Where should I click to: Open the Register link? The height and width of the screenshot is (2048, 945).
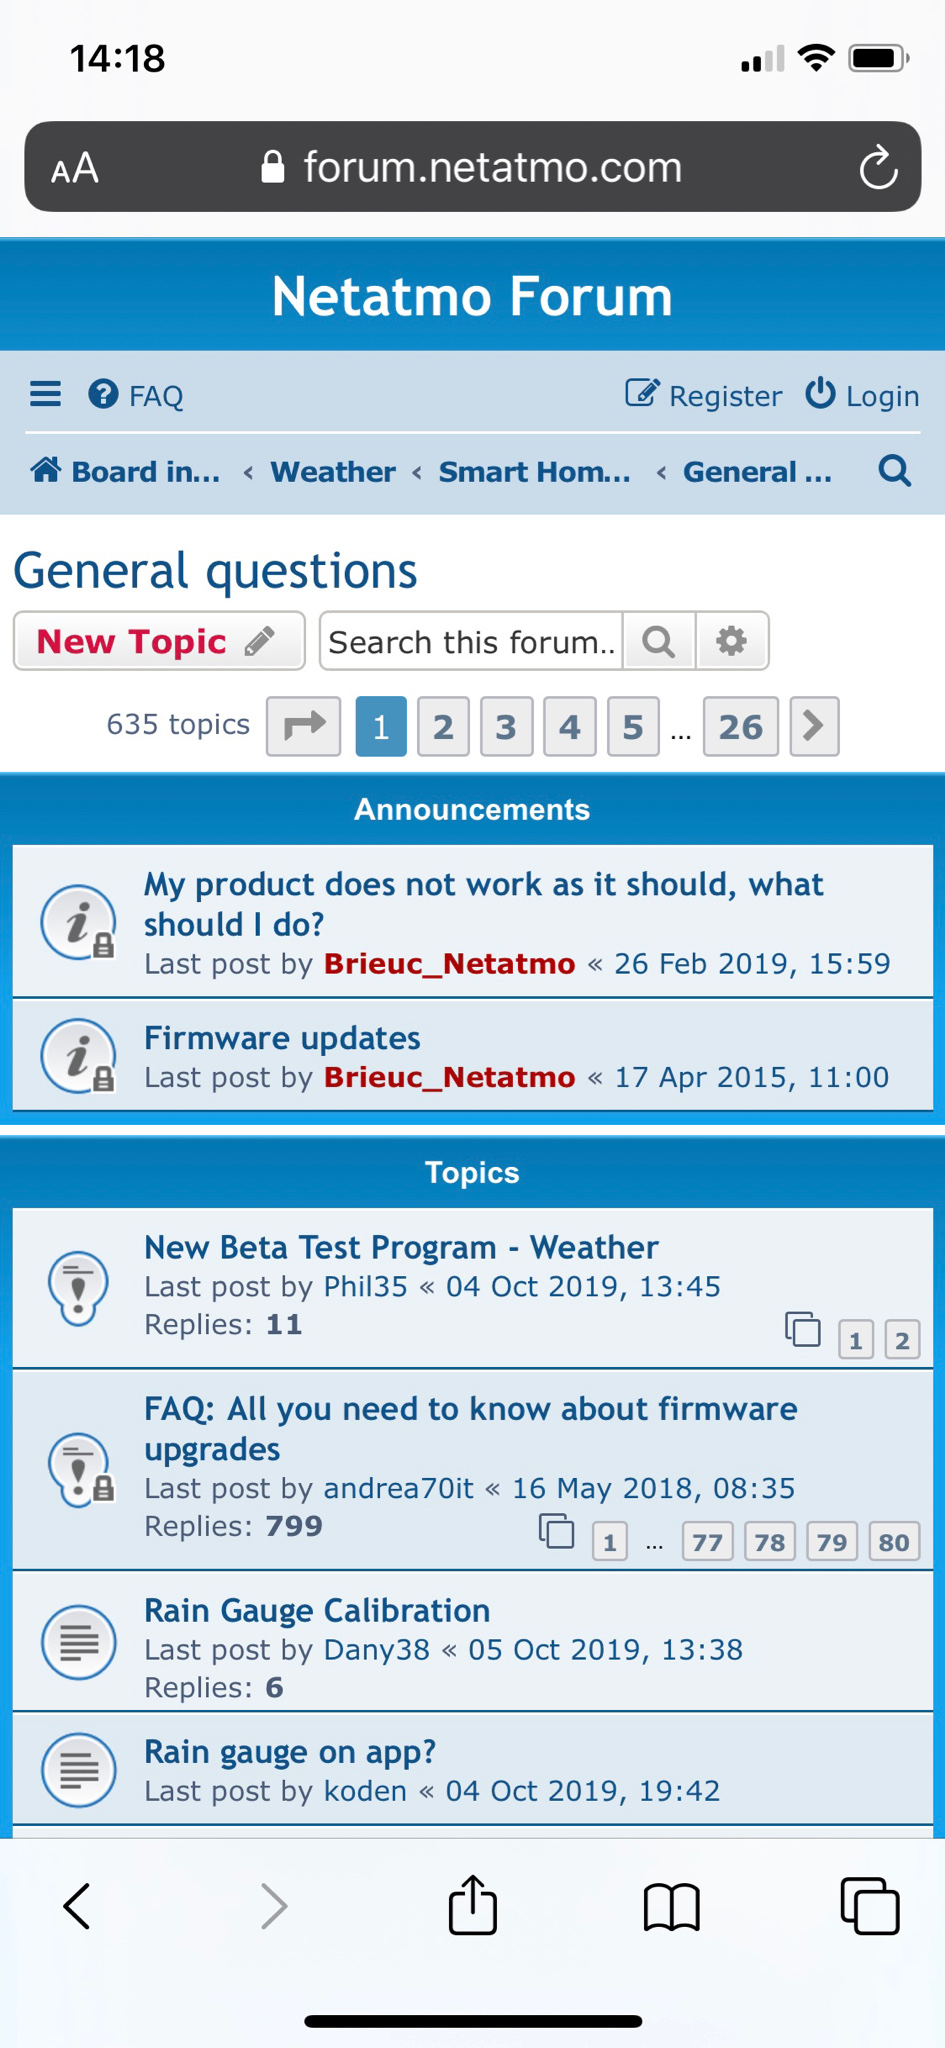(x=704, y=396)
